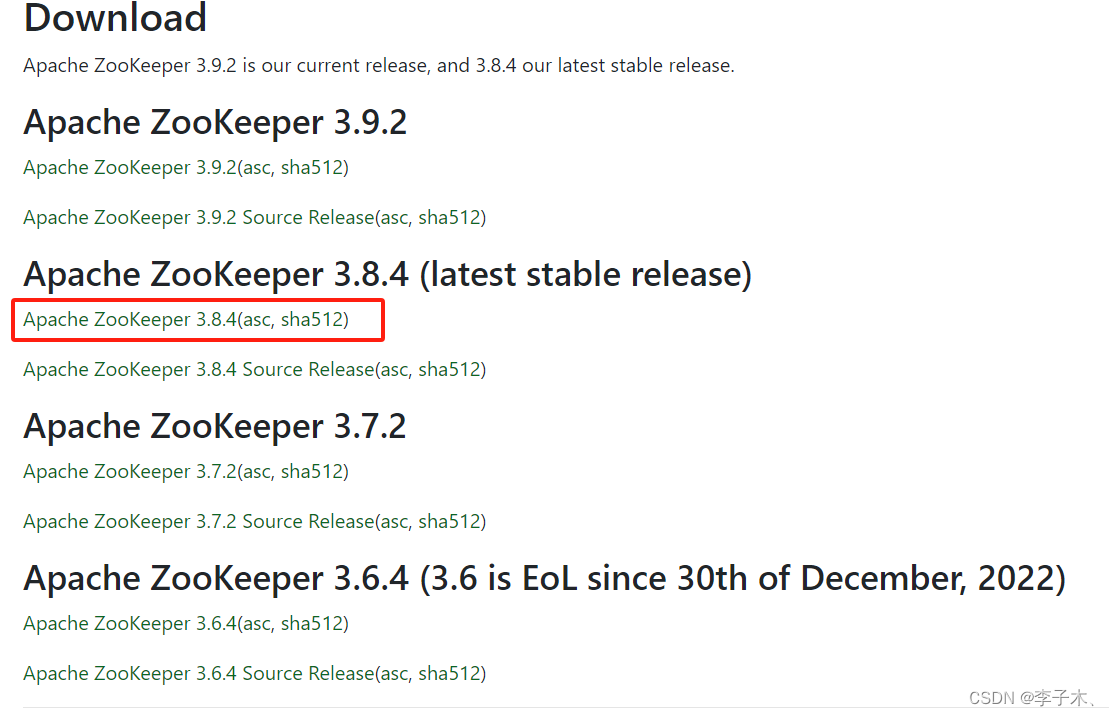This screenshot has height=716, width=1109.
Task: Click Apache ZooKeeper 3.8.4 highlighted download link
Action: (x=130, y=320)
